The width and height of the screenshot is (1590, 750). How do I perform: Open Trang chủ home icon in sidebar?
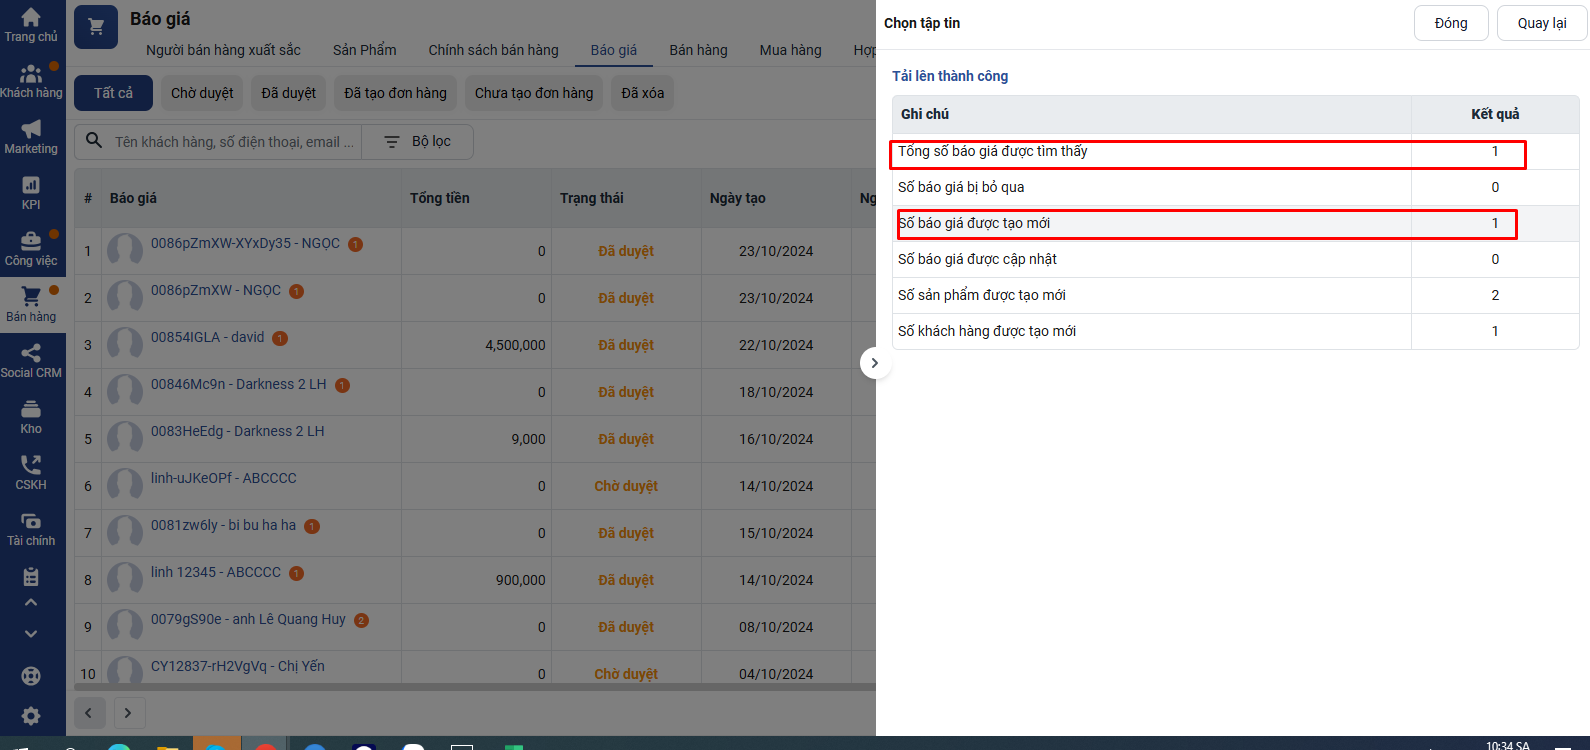pos(31,24)
